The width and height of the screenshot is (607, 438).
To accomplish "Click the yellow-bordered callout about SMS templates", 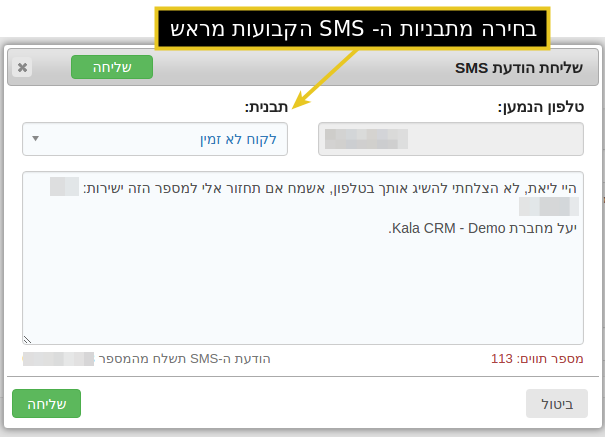I will 352,28.
